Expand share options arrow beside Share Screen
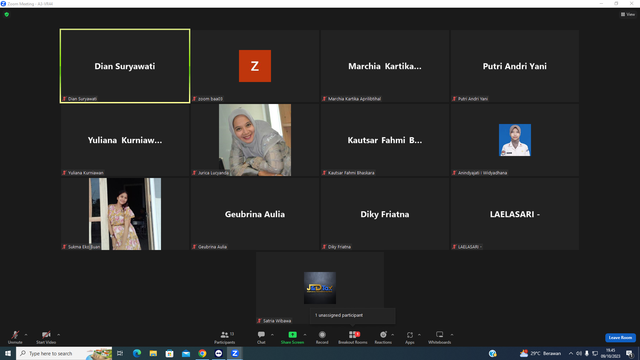This screenshot has width=640, height=360. pyautogui.click(x=305, y=335)
